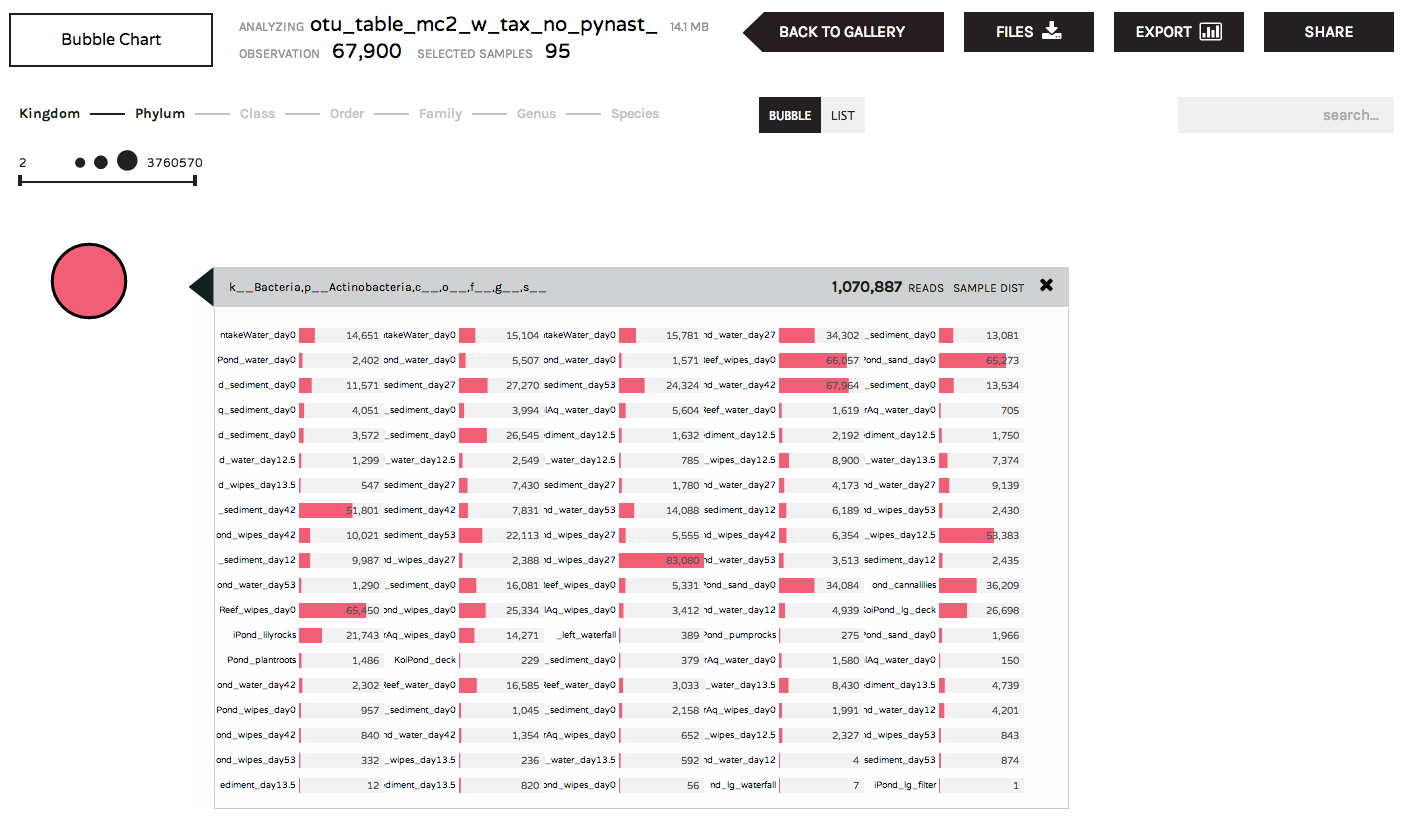Click the Share button

(1329, 32)
